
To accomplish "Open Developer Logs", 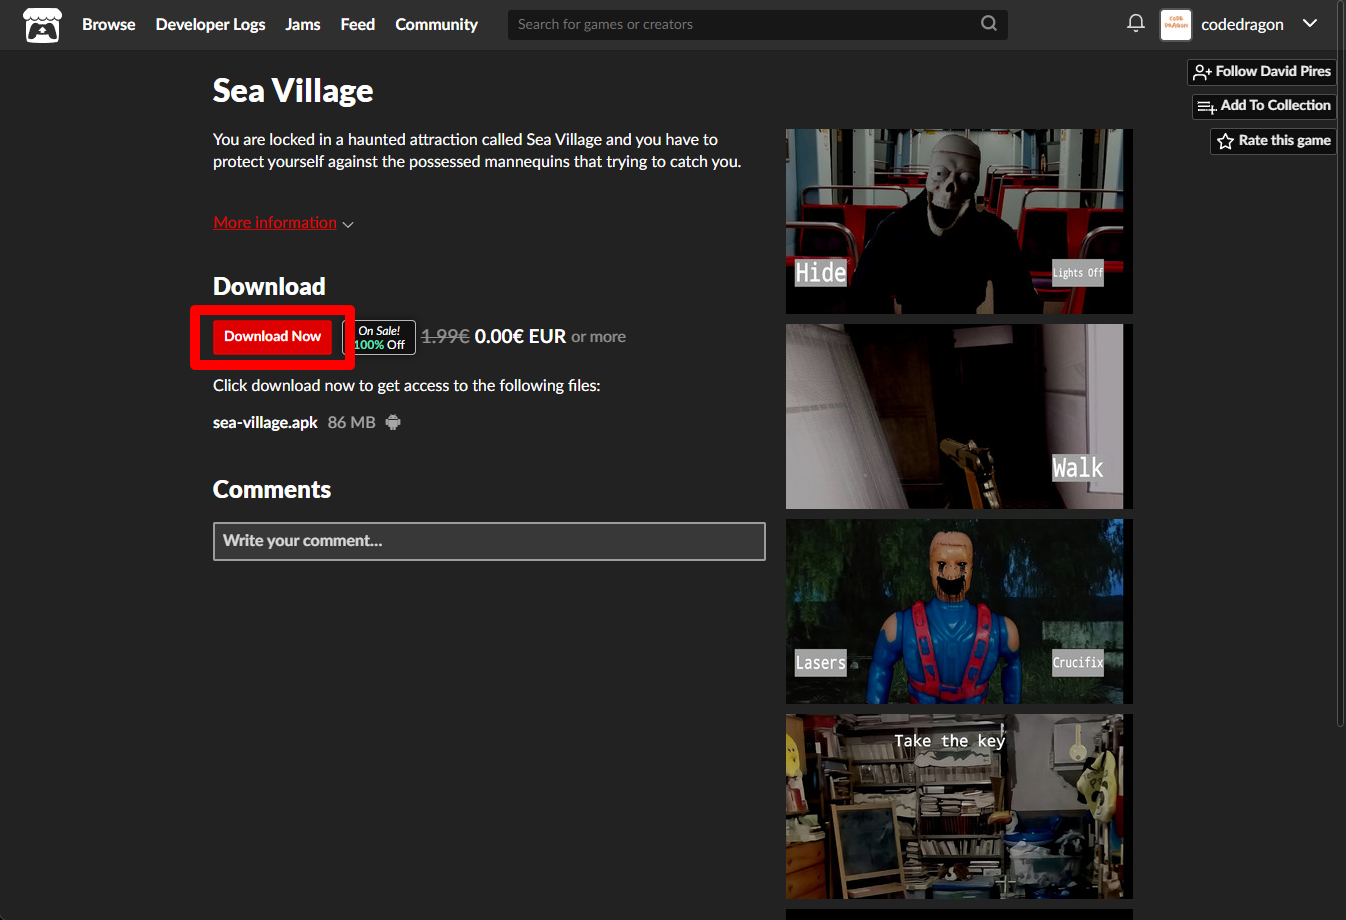I will click(210, 24).
